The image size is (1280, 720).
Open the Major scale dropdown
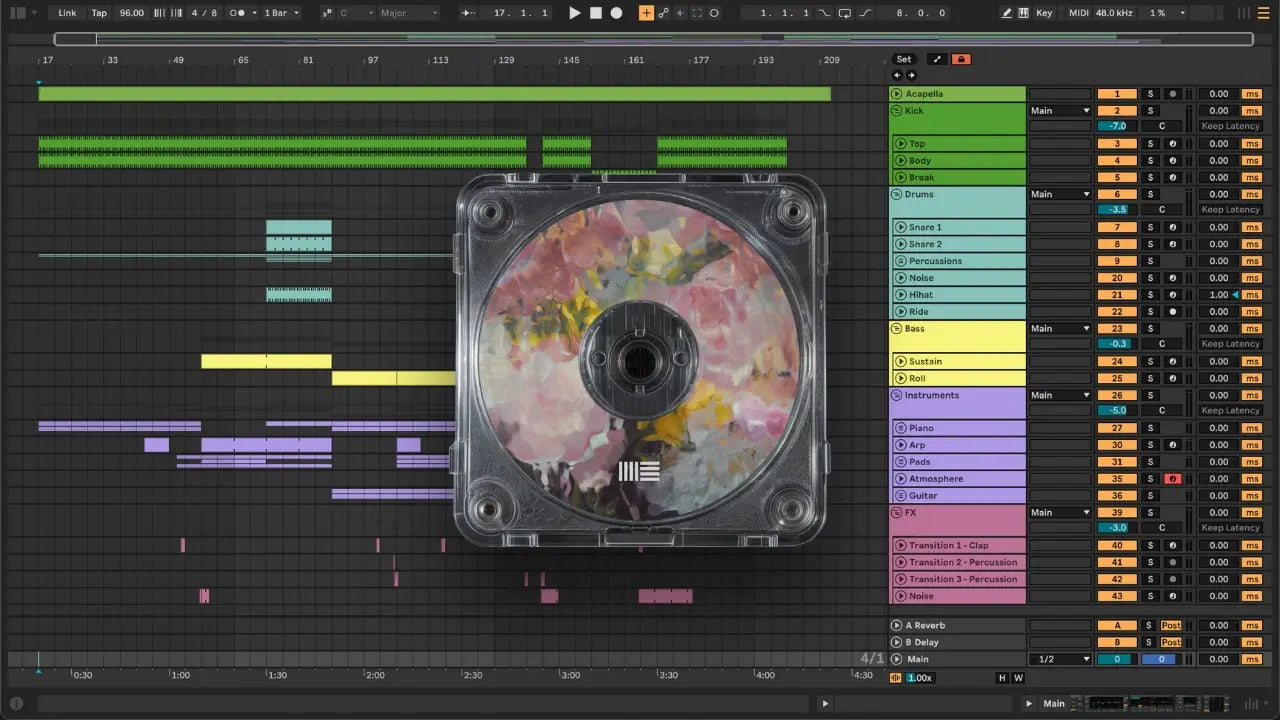click(x=407, y=13)
